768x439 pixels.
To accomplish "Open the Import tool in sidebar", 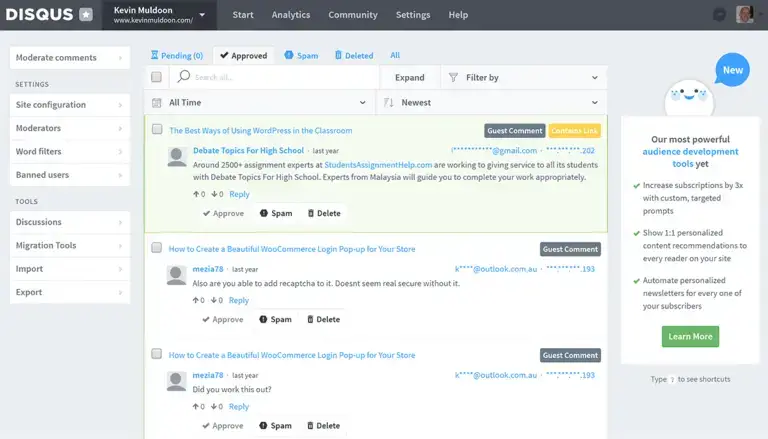I will click(x=70, y=269).
